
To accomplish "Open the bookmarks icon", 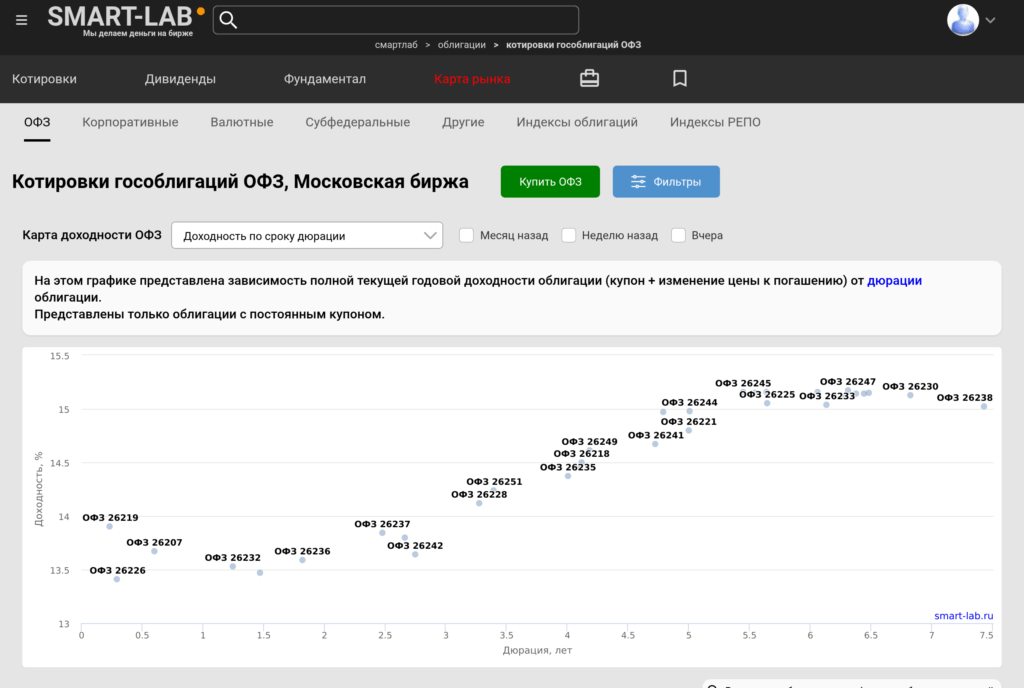I will (x=680, y=78).
